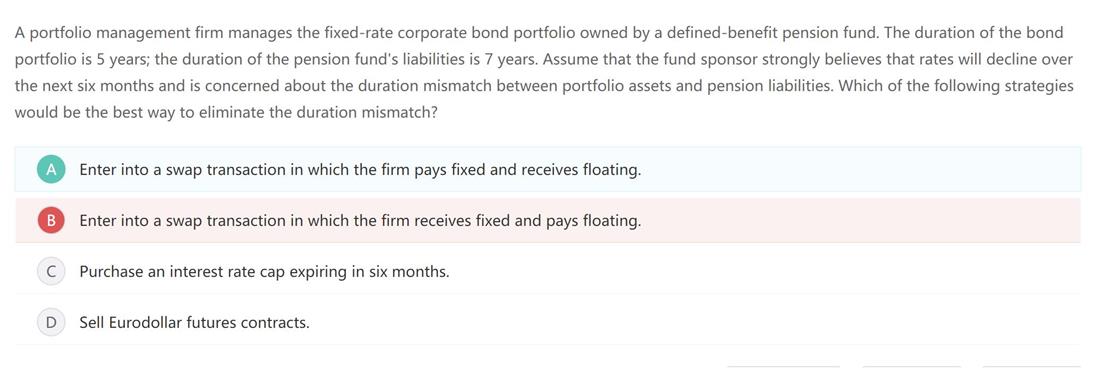1100x368 pixels.
Task: Select the red B answer badge
Action: pyautogui.click(x=51, y=221)
